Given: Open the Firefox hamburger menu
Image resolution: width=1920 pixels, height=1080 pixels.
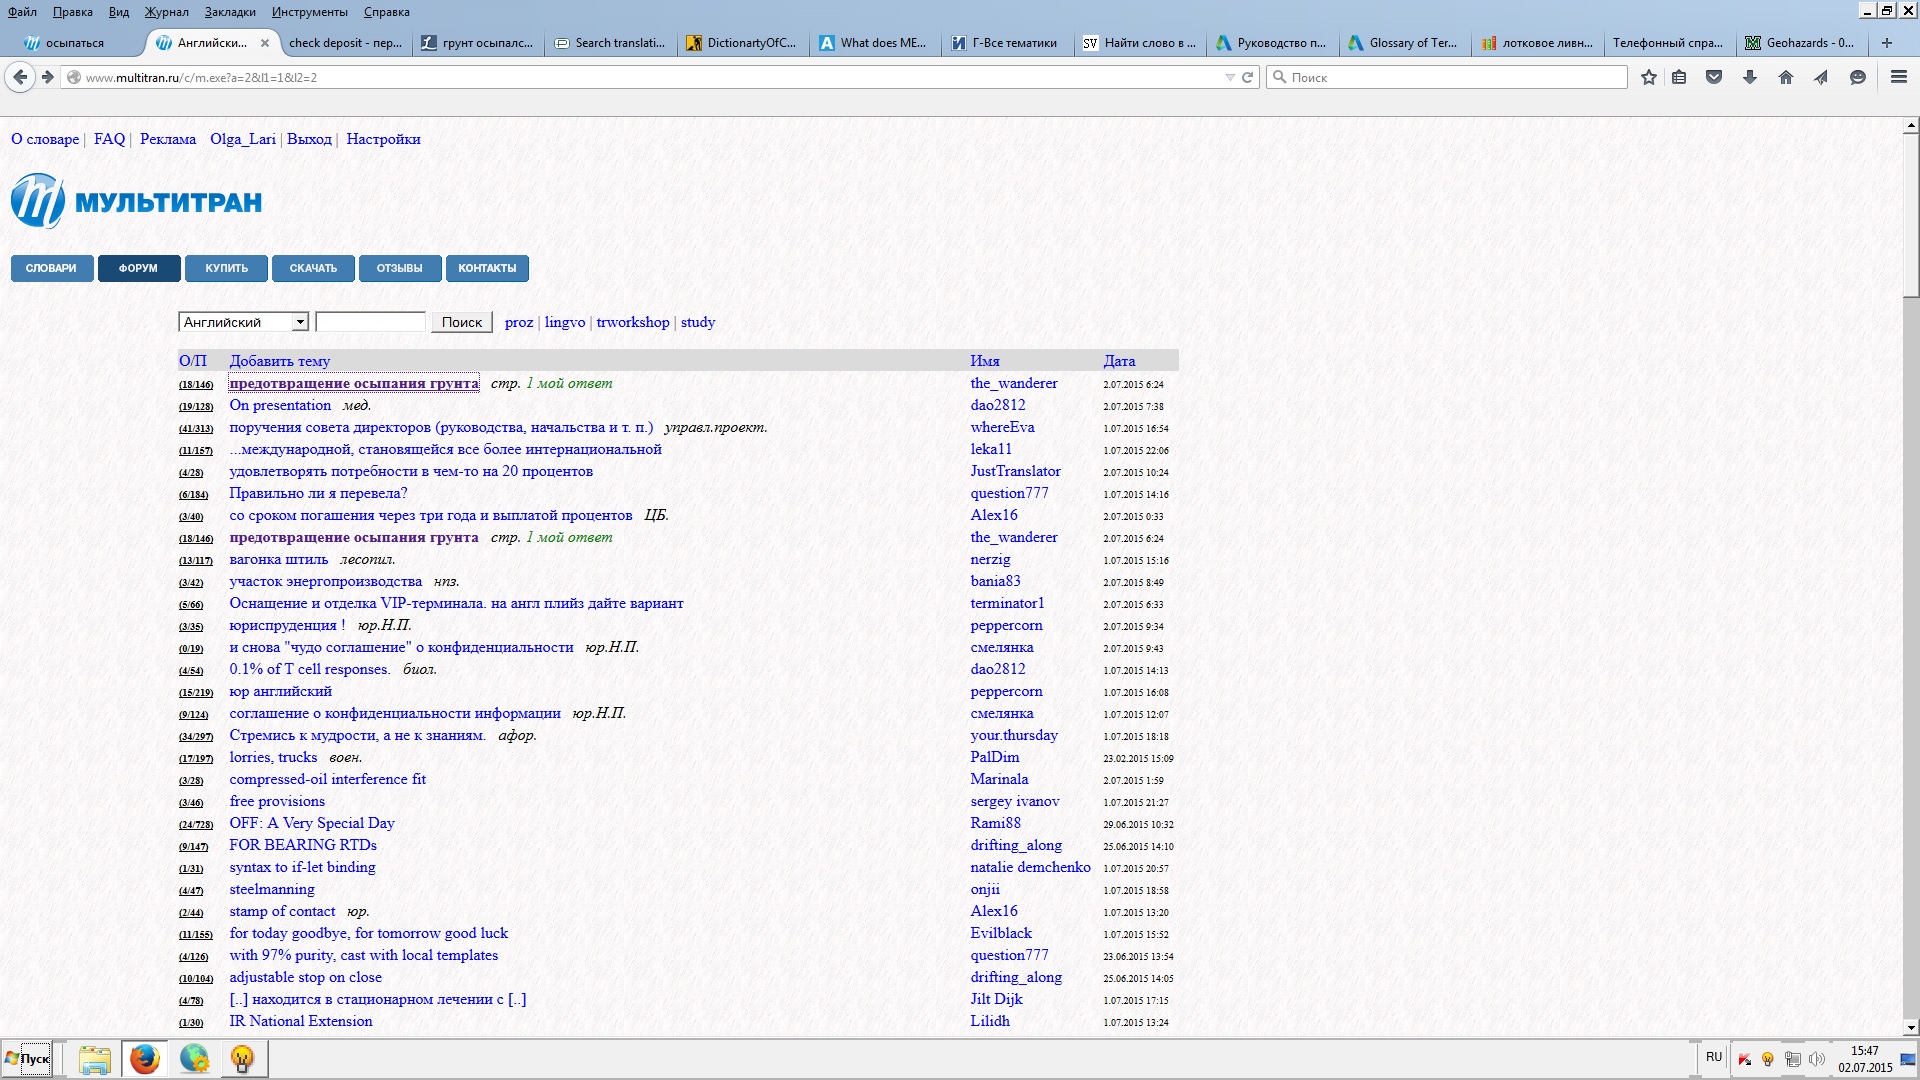Looking at the screenshot, I should pos(1898,77).
